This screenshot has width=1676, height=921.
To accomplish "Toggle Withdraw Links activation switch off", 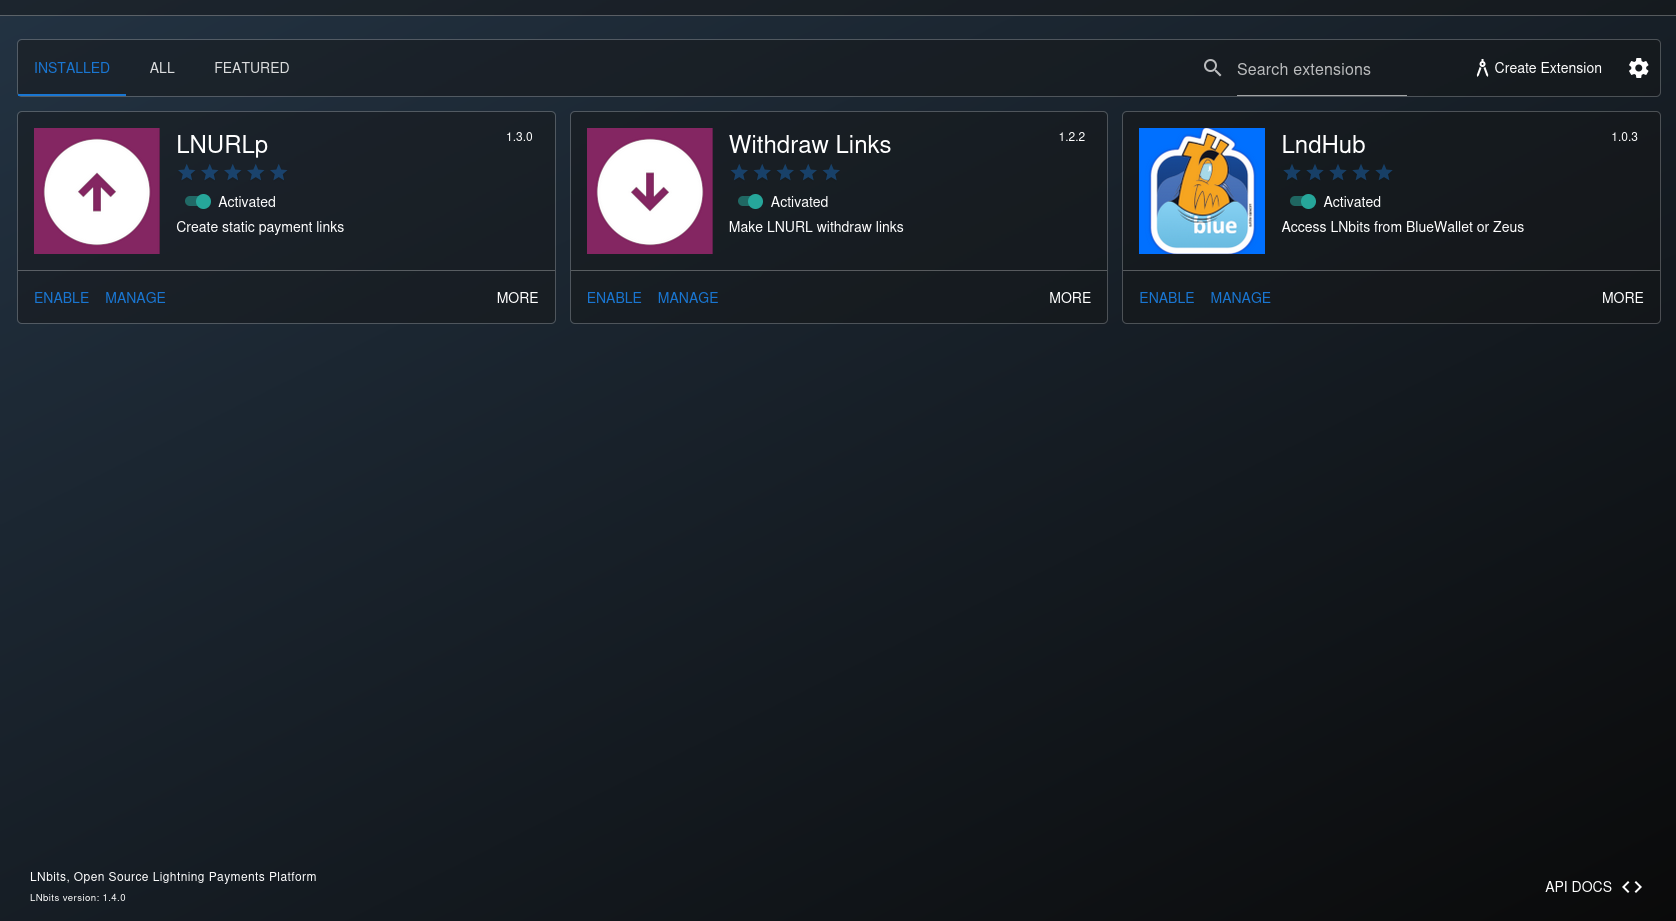I will point(750,201).
